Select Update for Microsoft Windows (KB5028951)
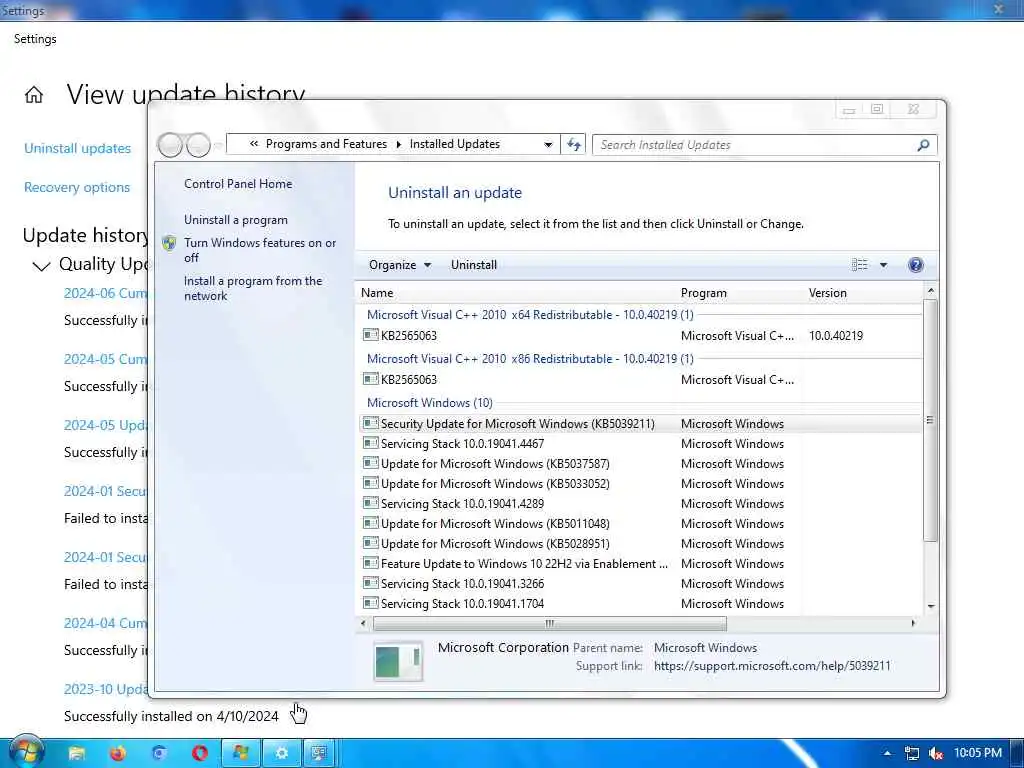 (640, 543)
